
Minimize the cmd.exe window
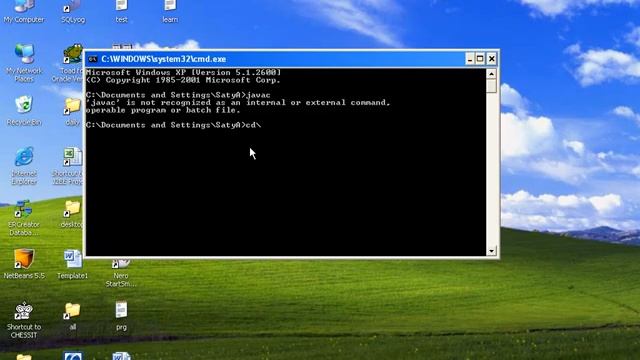(470, 59)
